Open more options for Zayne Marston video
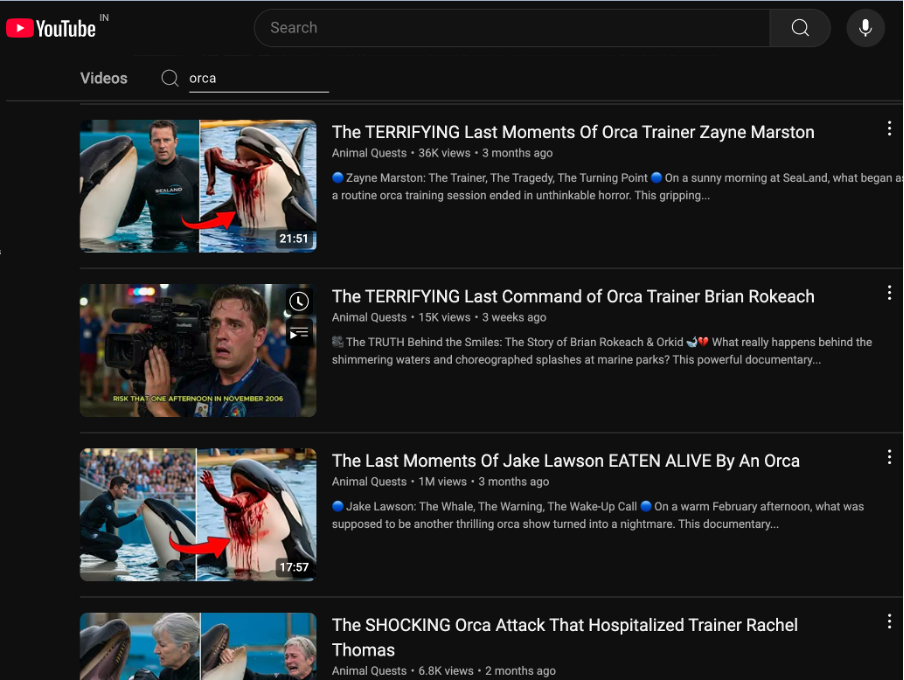Viewport: 904px width, 680px height. tap(889, 129)
